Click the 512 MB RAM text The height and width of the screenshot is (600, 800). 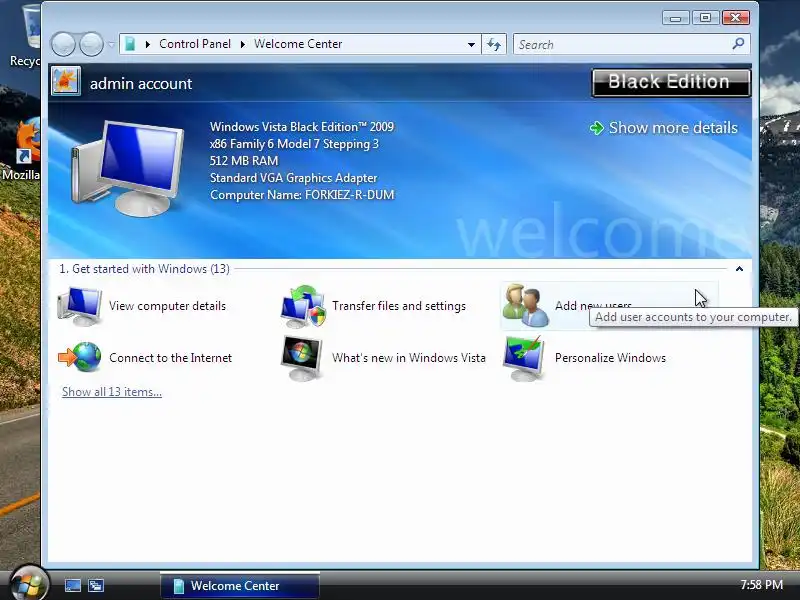[x=244, y=161]
